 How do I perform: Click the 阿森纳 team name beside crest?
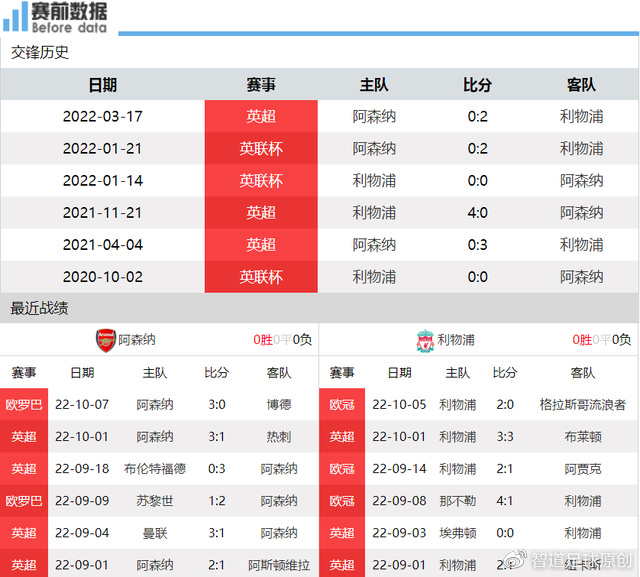click(x=137, y=340)
